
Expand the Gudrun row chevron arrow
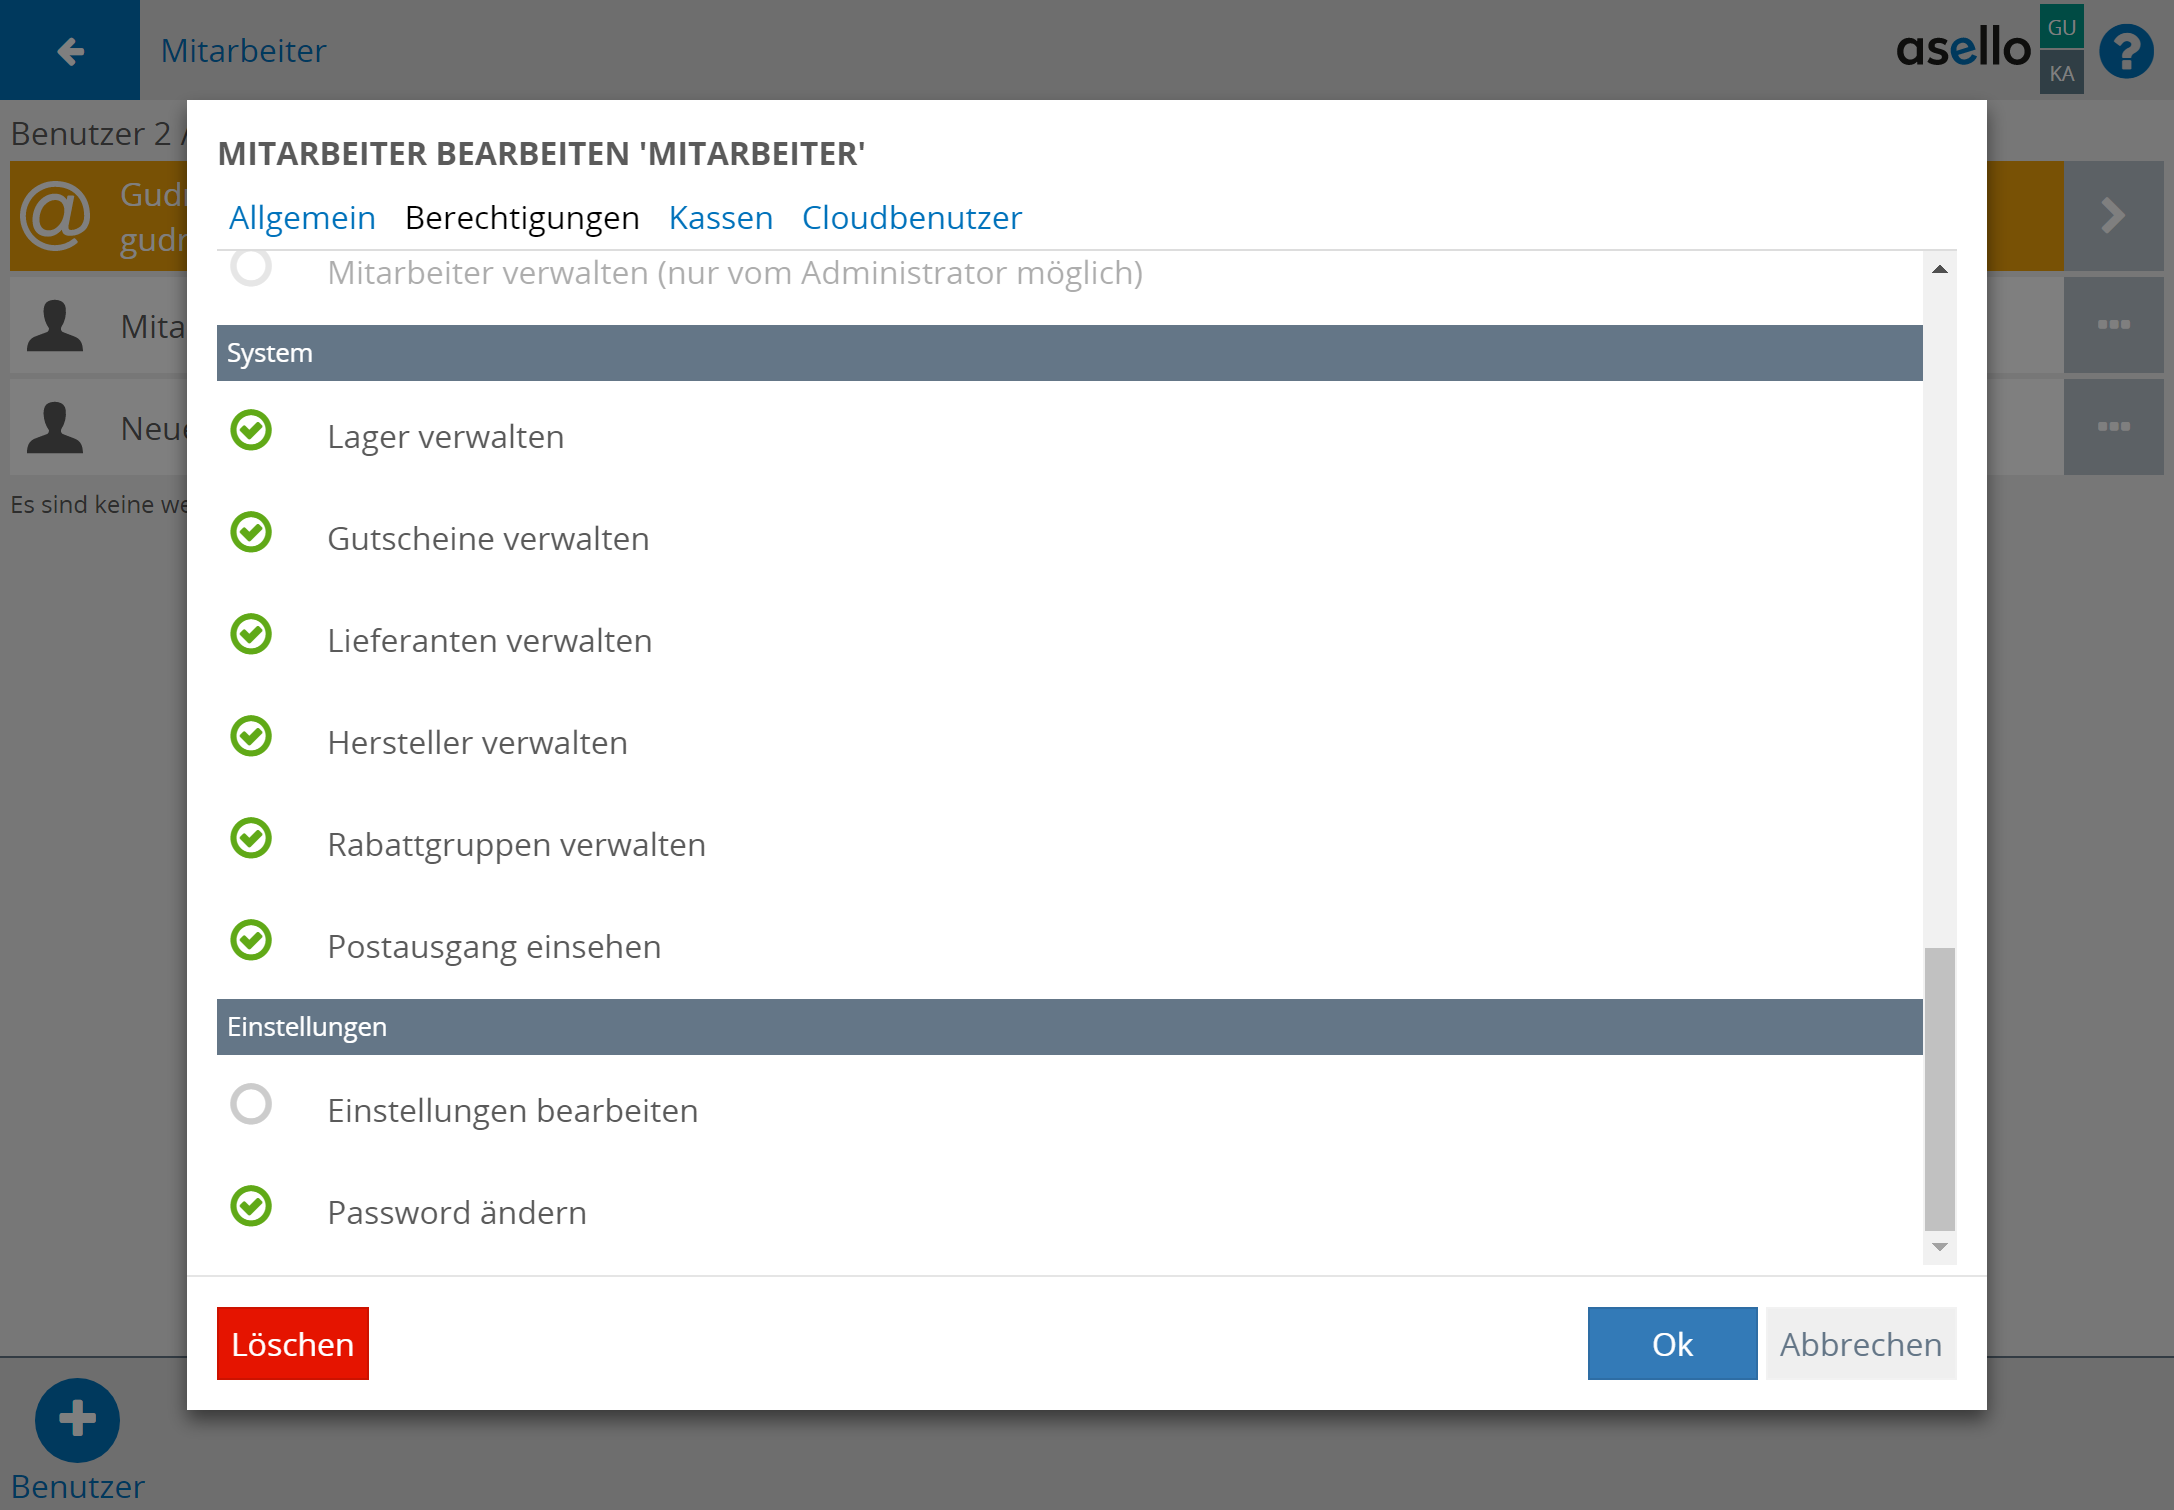coord(2113,216)
